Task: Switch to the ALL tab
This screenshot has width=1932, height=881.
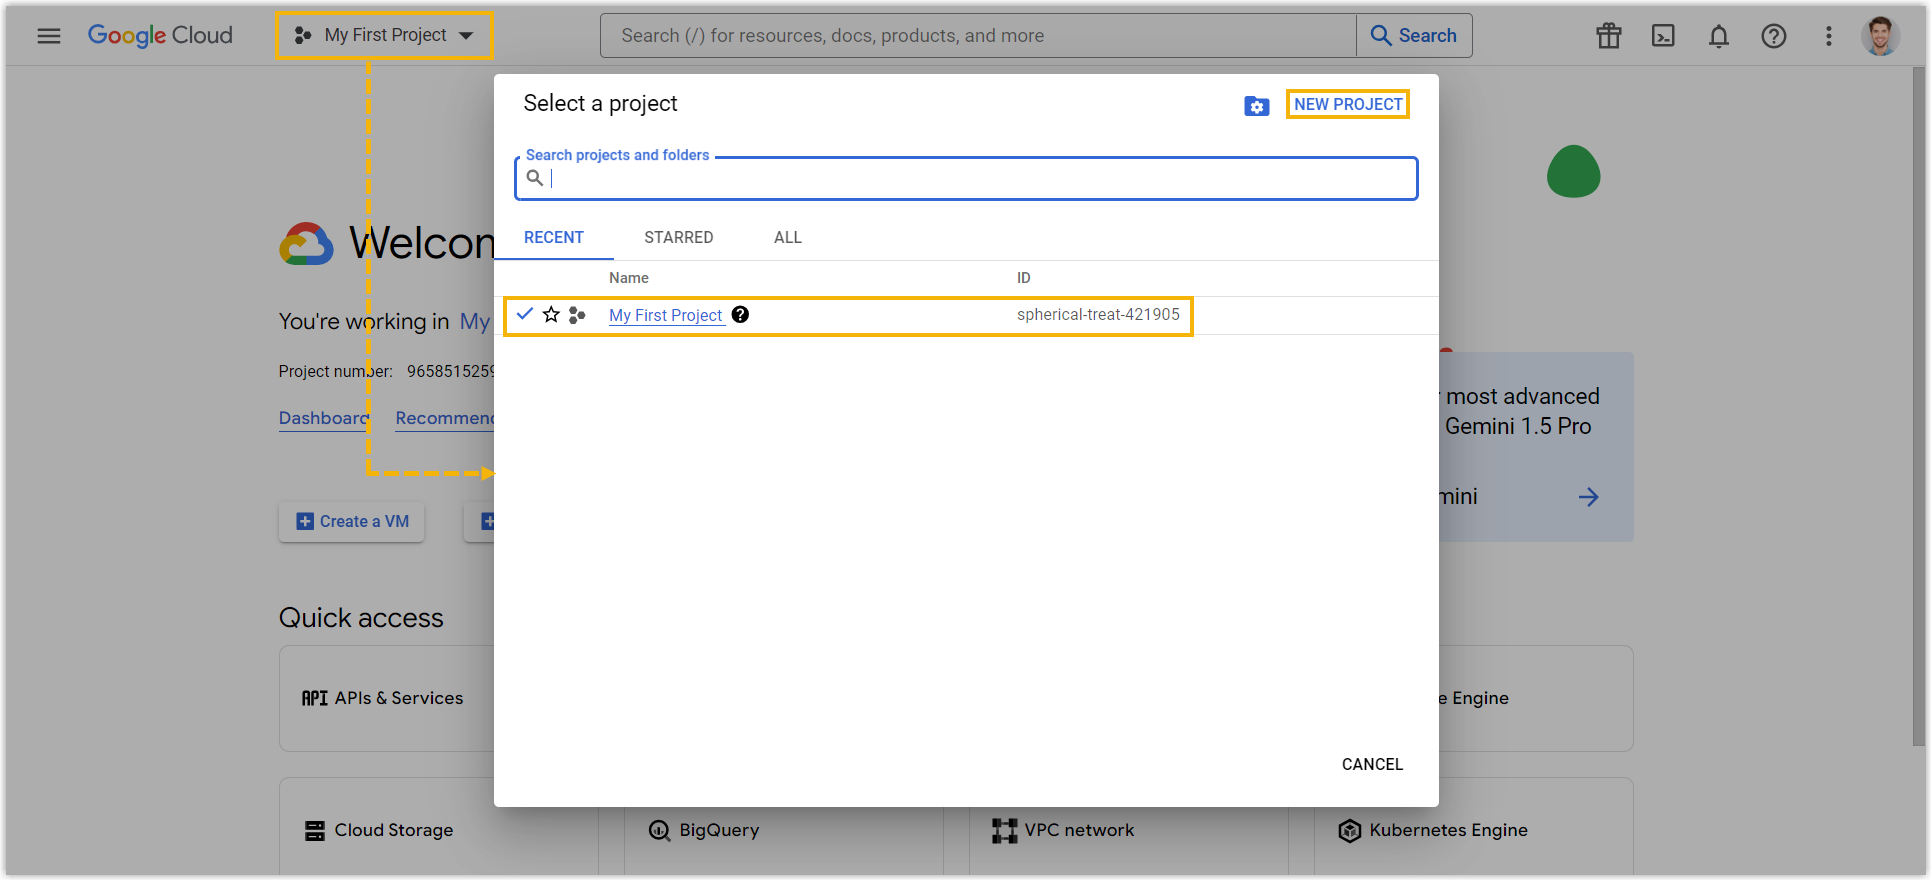Action: (787, 238)
